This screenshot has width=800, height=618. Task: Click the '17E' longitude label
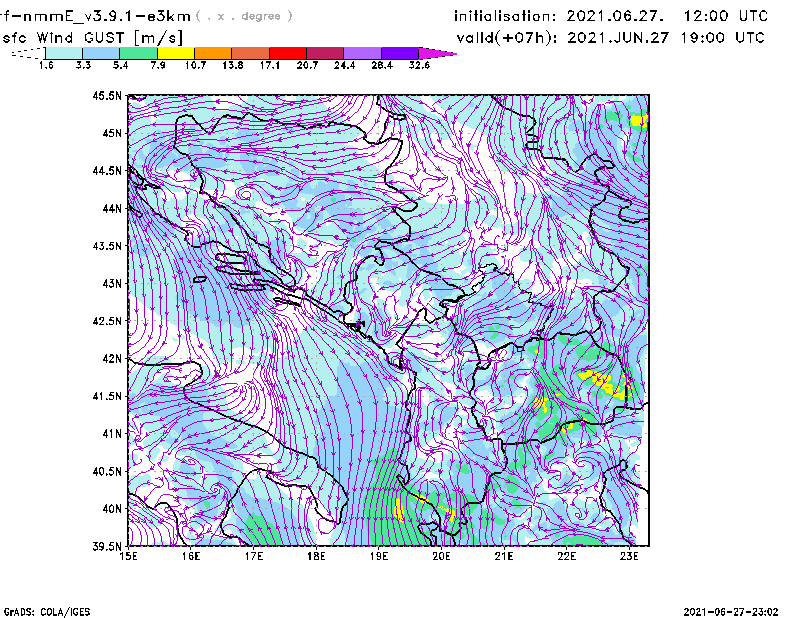point(254,556)
